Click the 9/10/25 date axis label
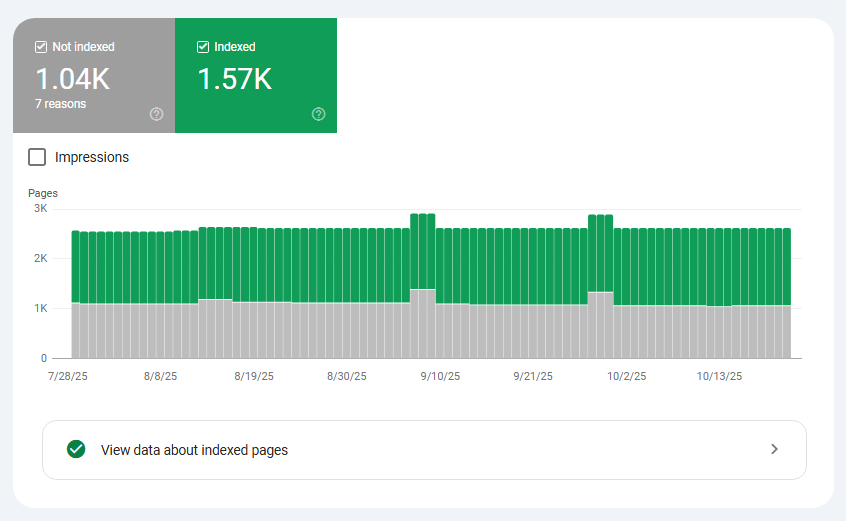The height and width of the screenshot is (521, 846). [440, 377]
